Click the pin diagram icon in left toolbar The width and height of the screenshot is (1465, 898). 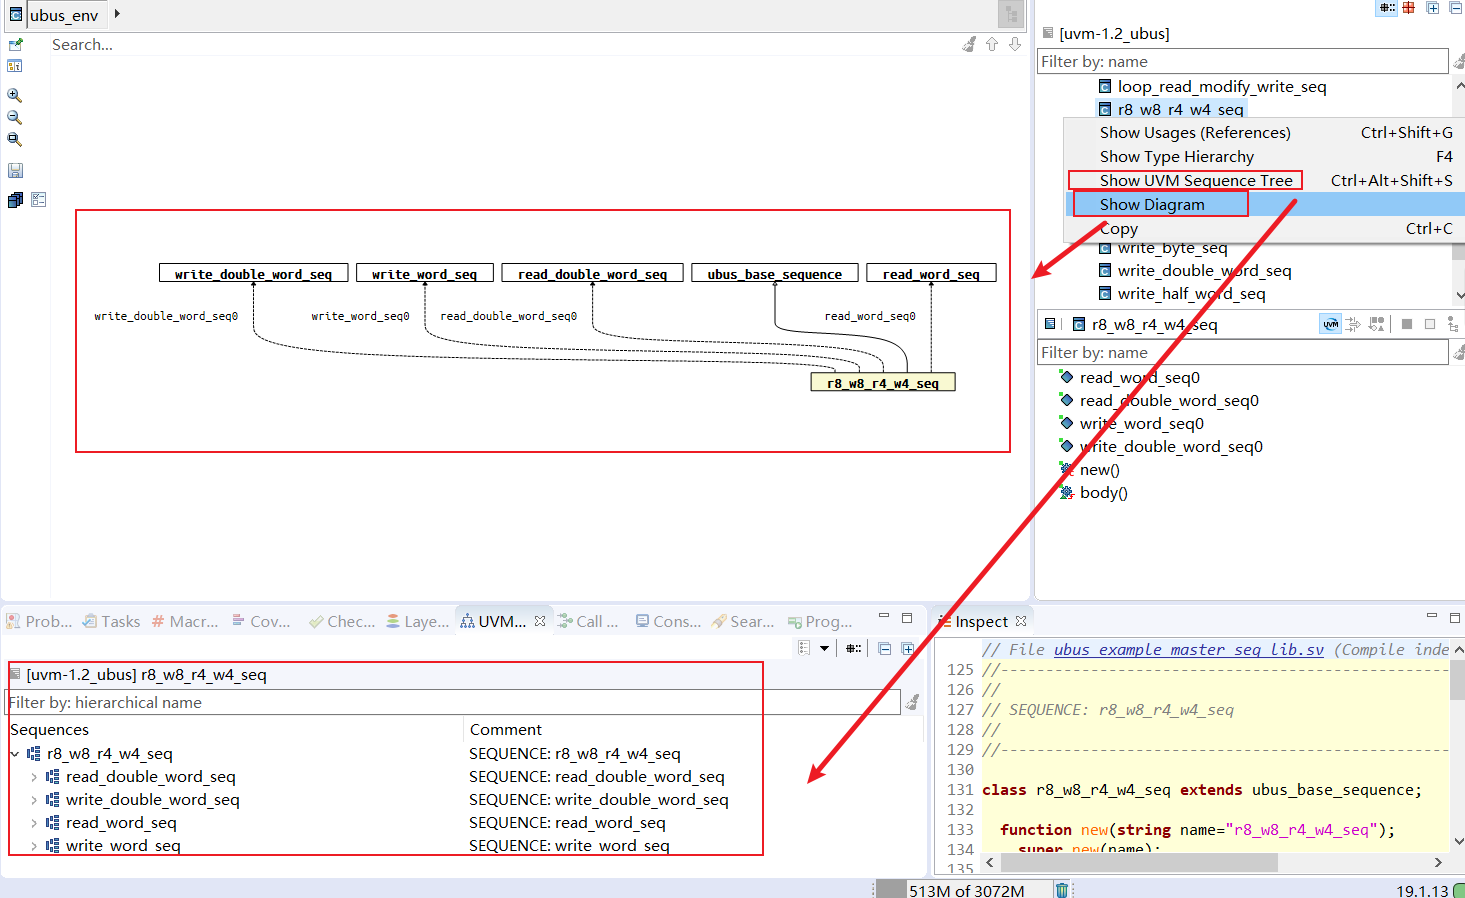pyautogui.click(x=15, y=44)
